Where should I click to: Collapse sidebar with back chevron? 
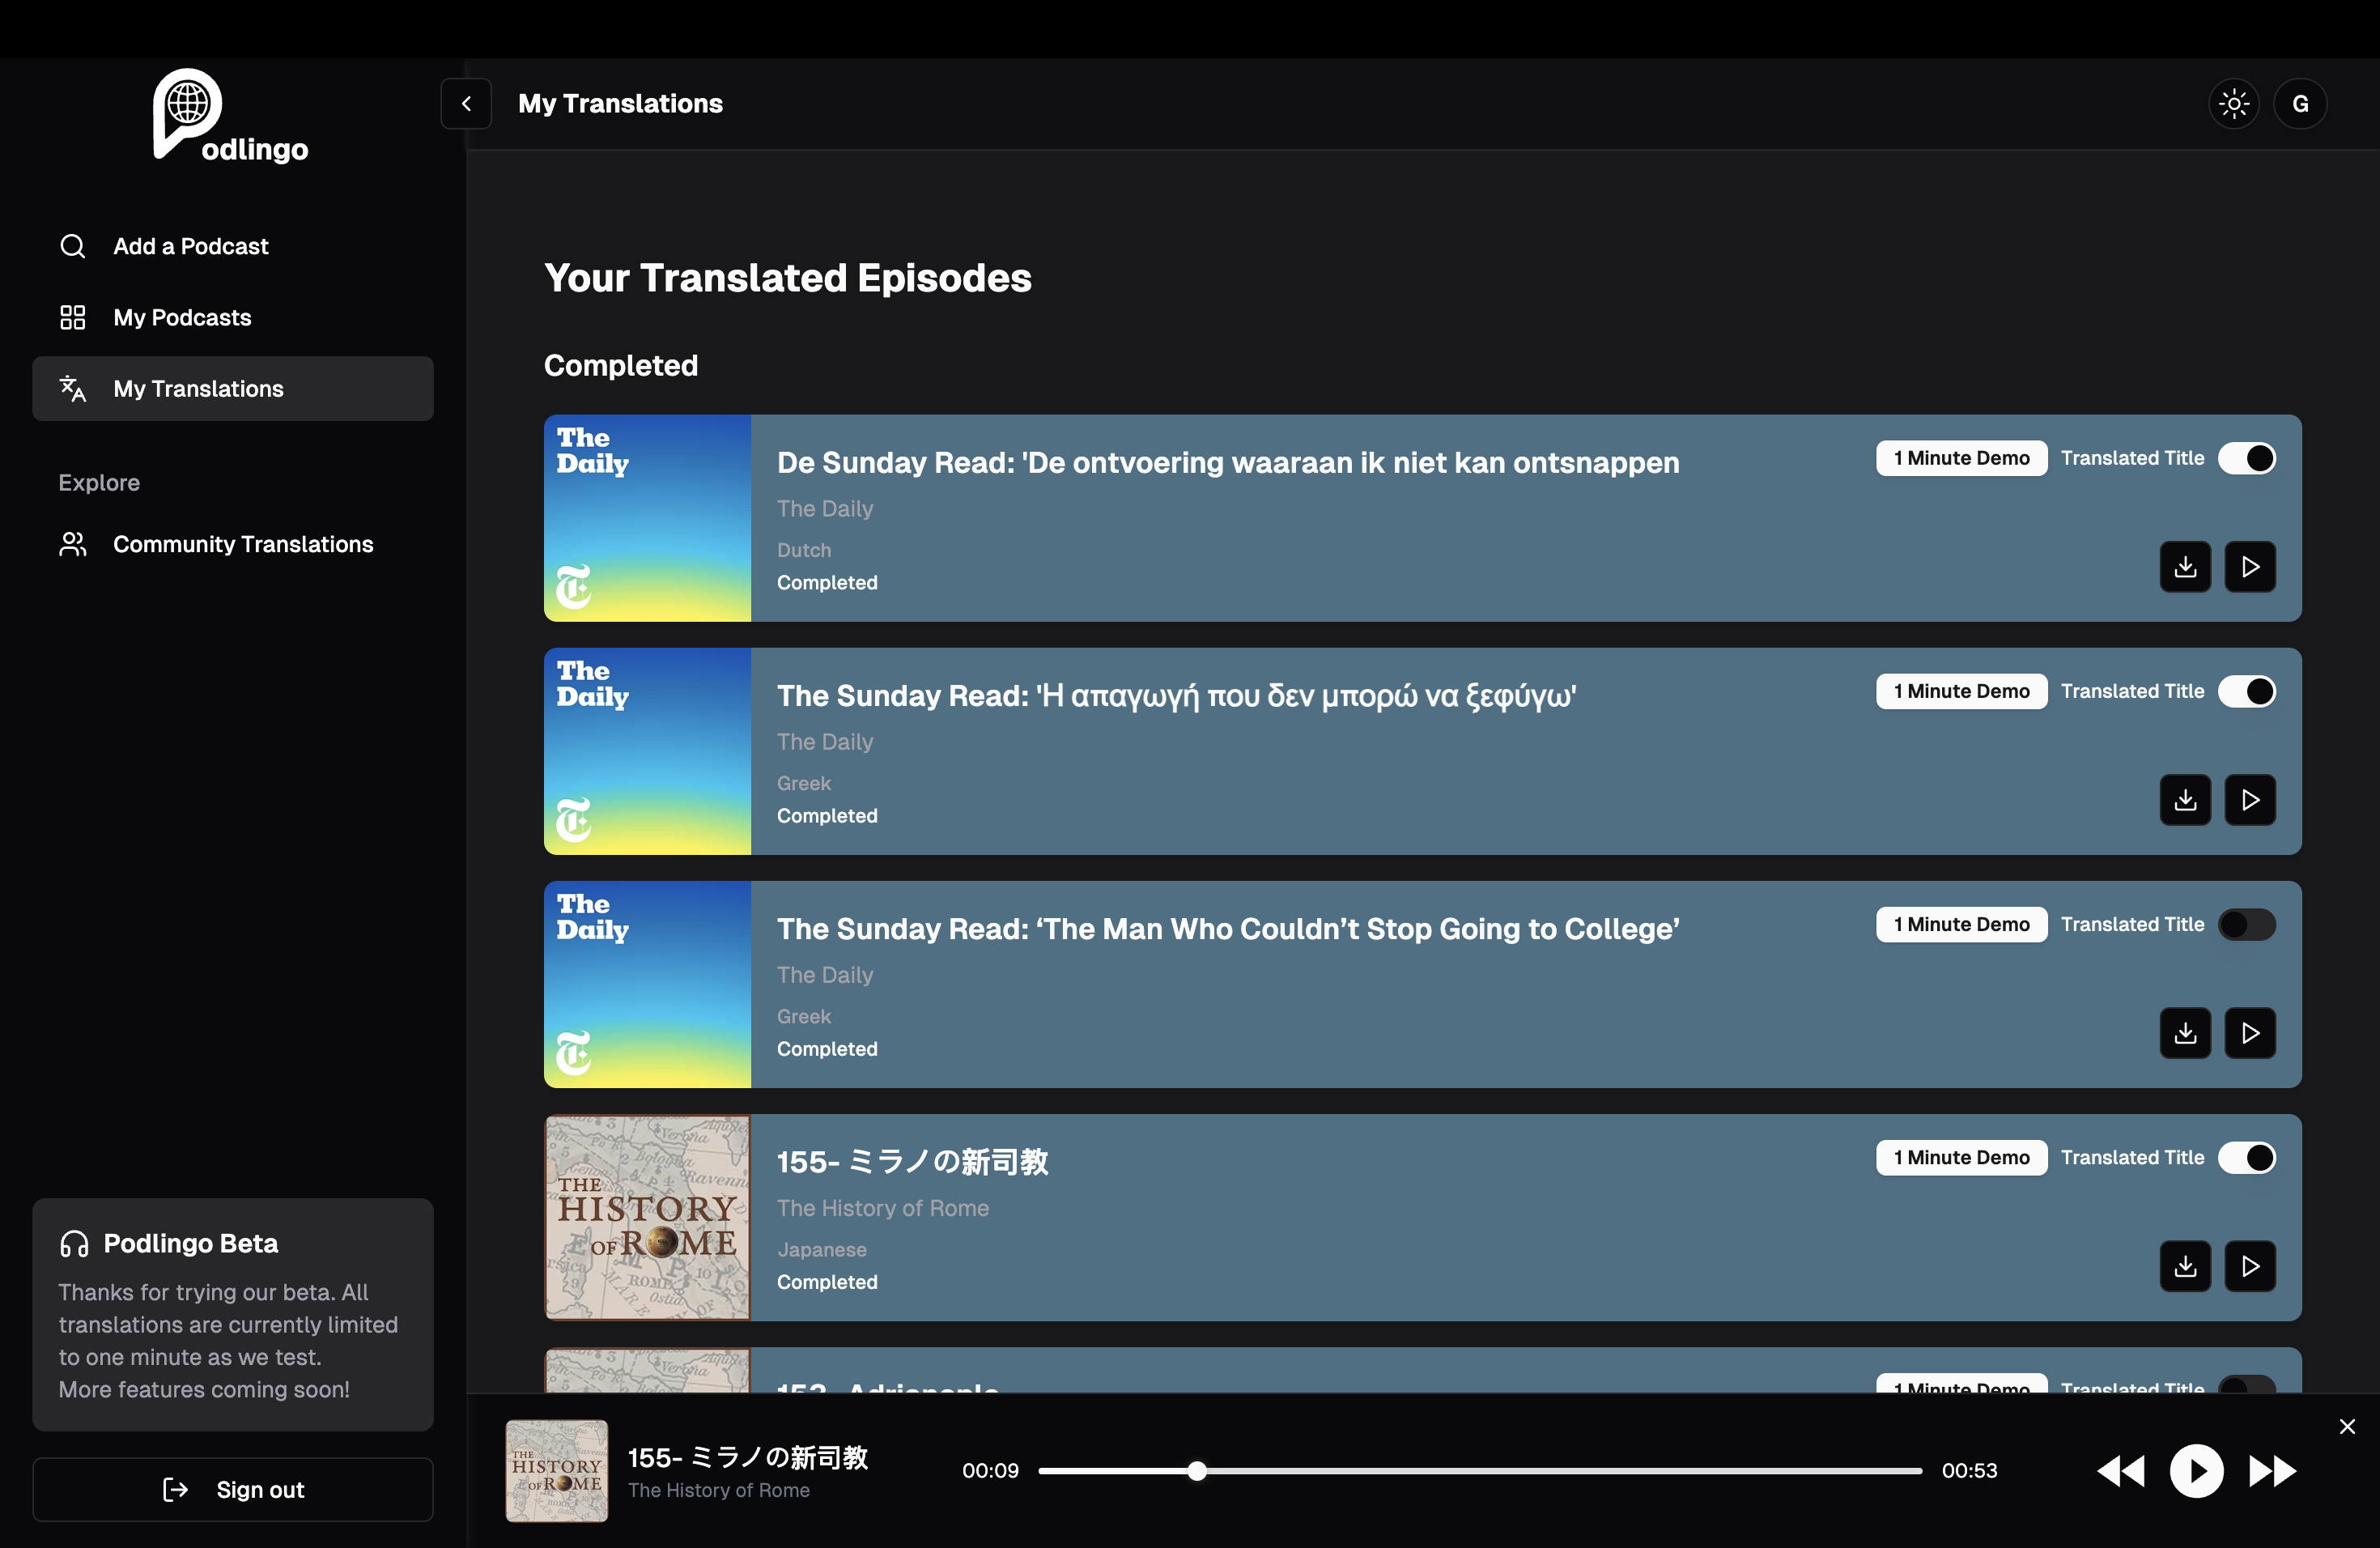466,103
